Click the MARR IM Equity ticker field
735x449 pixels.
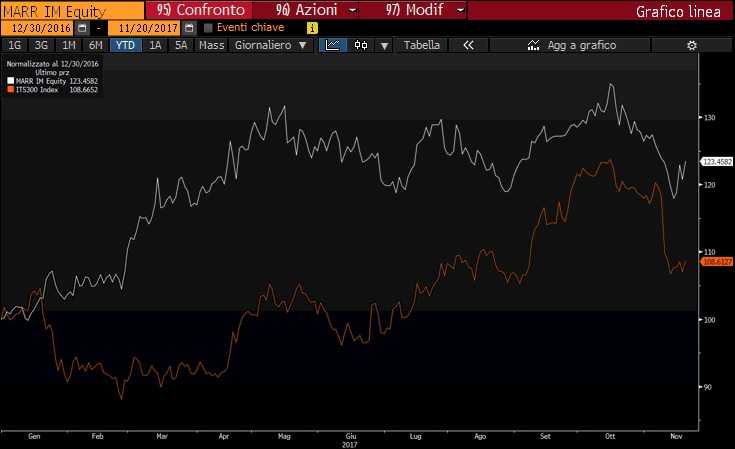tap(72, 11)
